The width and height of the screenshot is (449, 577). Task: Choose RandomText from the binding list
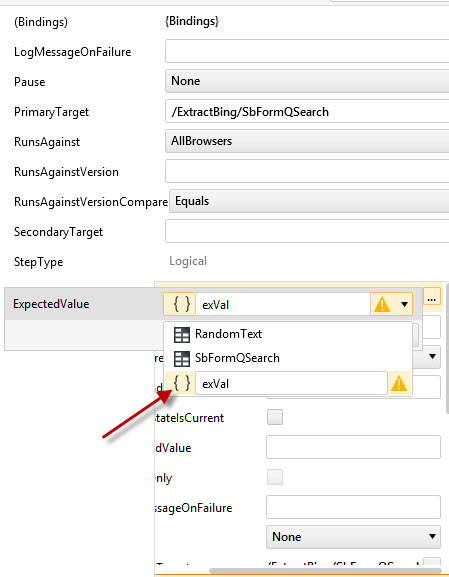tap(228, 334)
